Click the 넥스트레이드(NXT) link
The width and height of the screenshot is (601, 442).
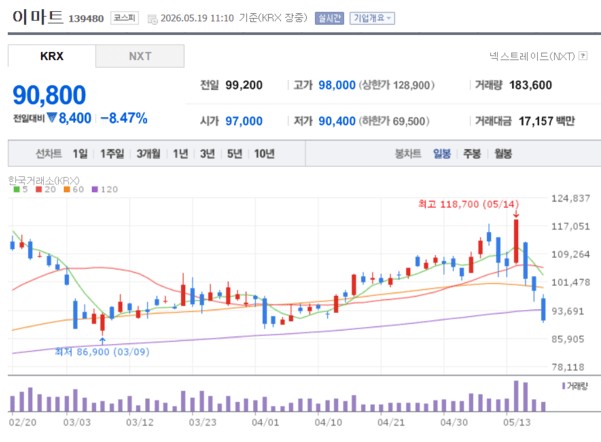(532, 56)
